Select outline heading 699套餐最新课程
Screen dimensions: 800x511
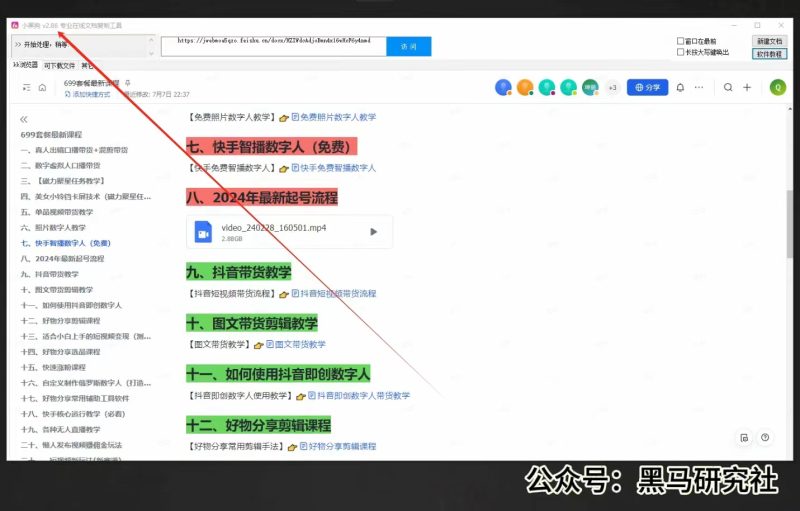pos(51,135)
